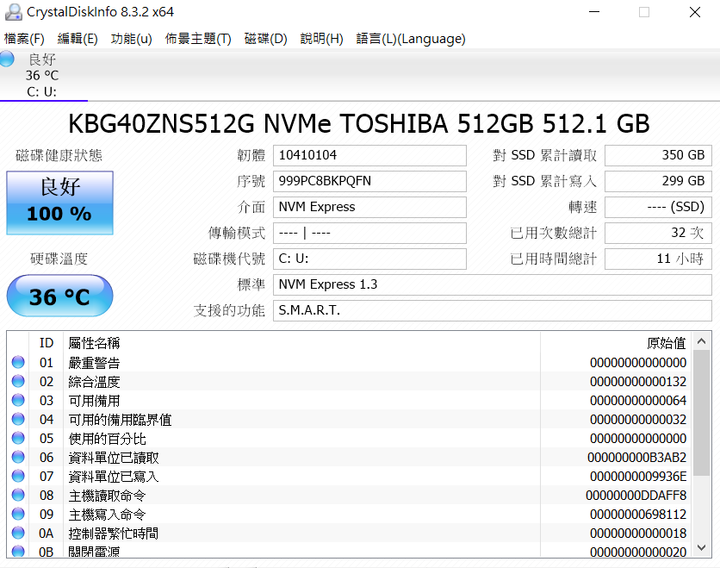The height and width of the screenshot is (568, 720).
Task: Select the 可用的備用臨界值 attribute row
Action: pyautogui.click(x=349, y=420)
